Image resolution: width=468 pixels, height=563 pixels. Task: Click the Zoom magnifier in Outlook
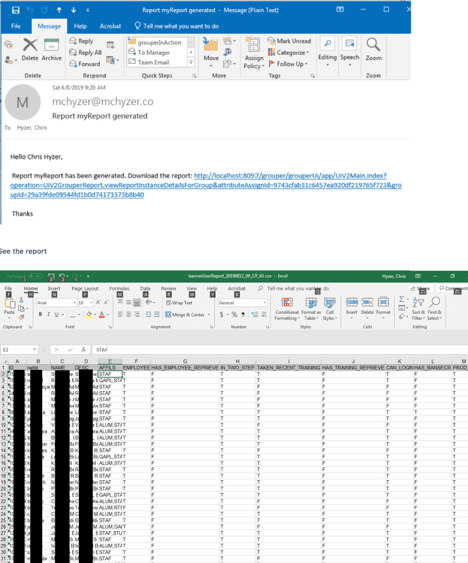pyautogui.click(x=374, y=49)
